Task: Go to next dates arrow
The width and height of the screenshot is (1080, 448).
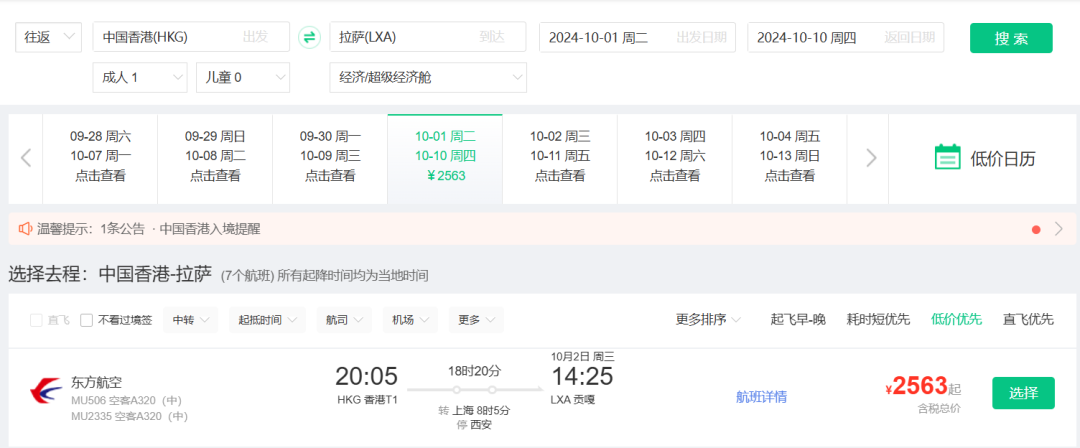Action: 871,158
